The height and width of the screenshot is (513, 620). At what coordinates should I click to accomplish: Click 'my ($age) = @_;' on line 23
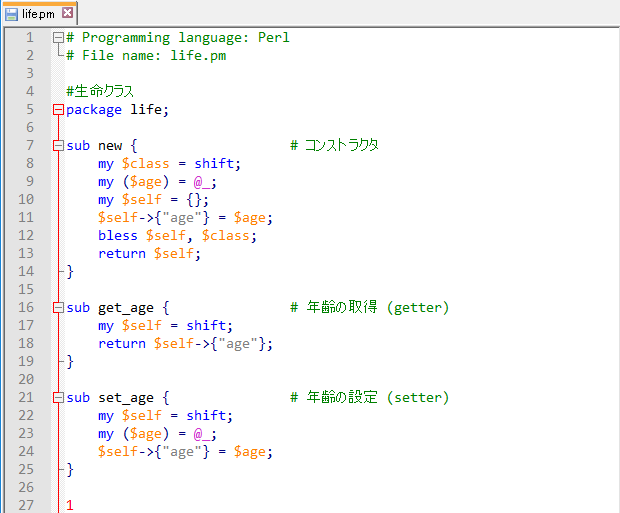[x=157, y=433]
